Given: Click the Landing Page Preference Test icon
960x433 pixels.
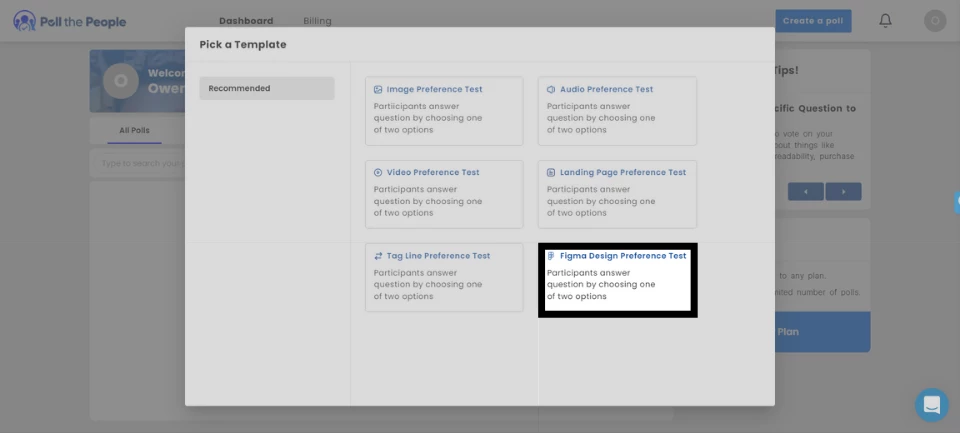Looking at the screenshot, I should 551,173.
